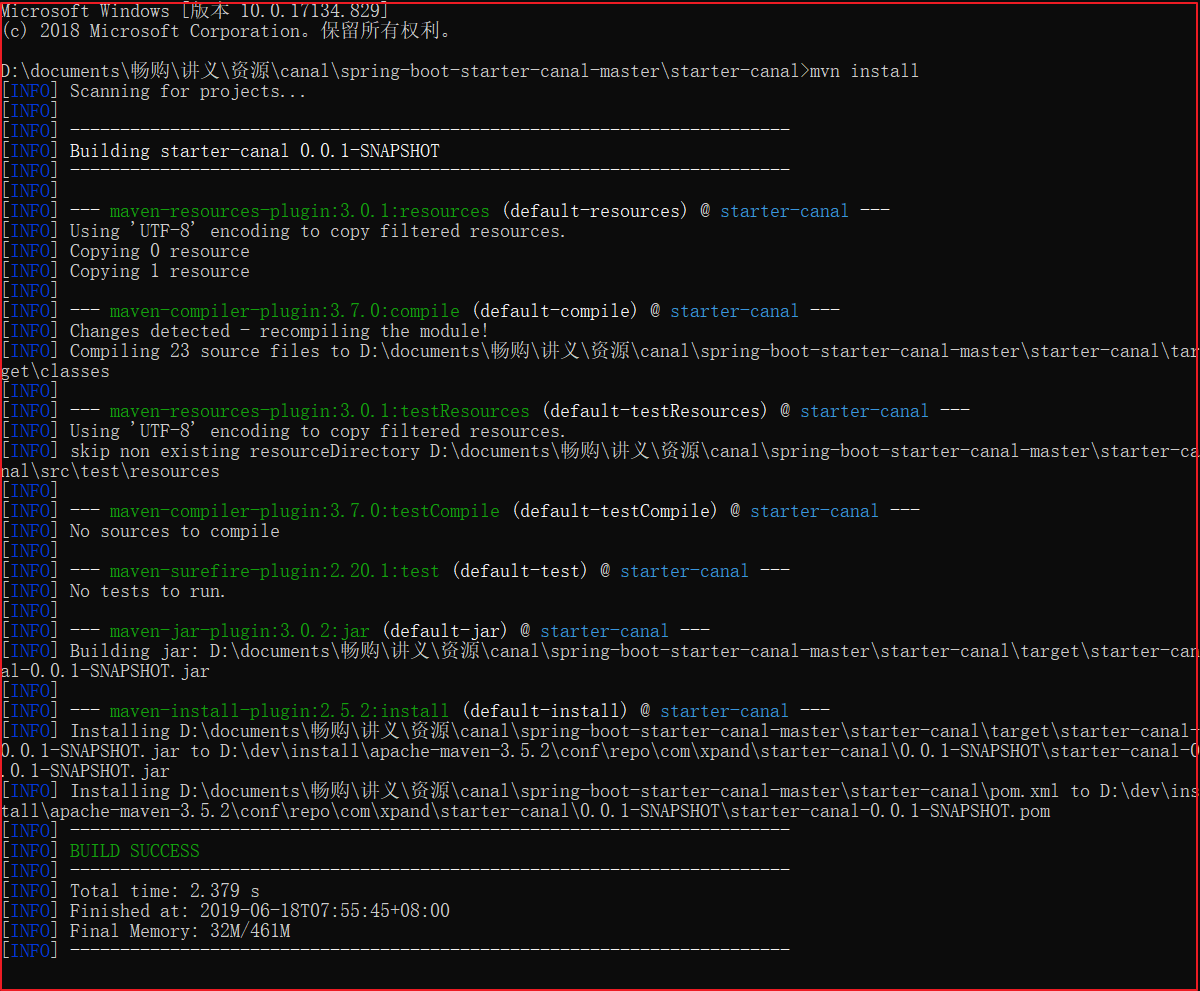1200x991 pixels.
Task: Click the maven-compiler-plugin:3.7.0:testCompile text
Action: click(304, 511)
